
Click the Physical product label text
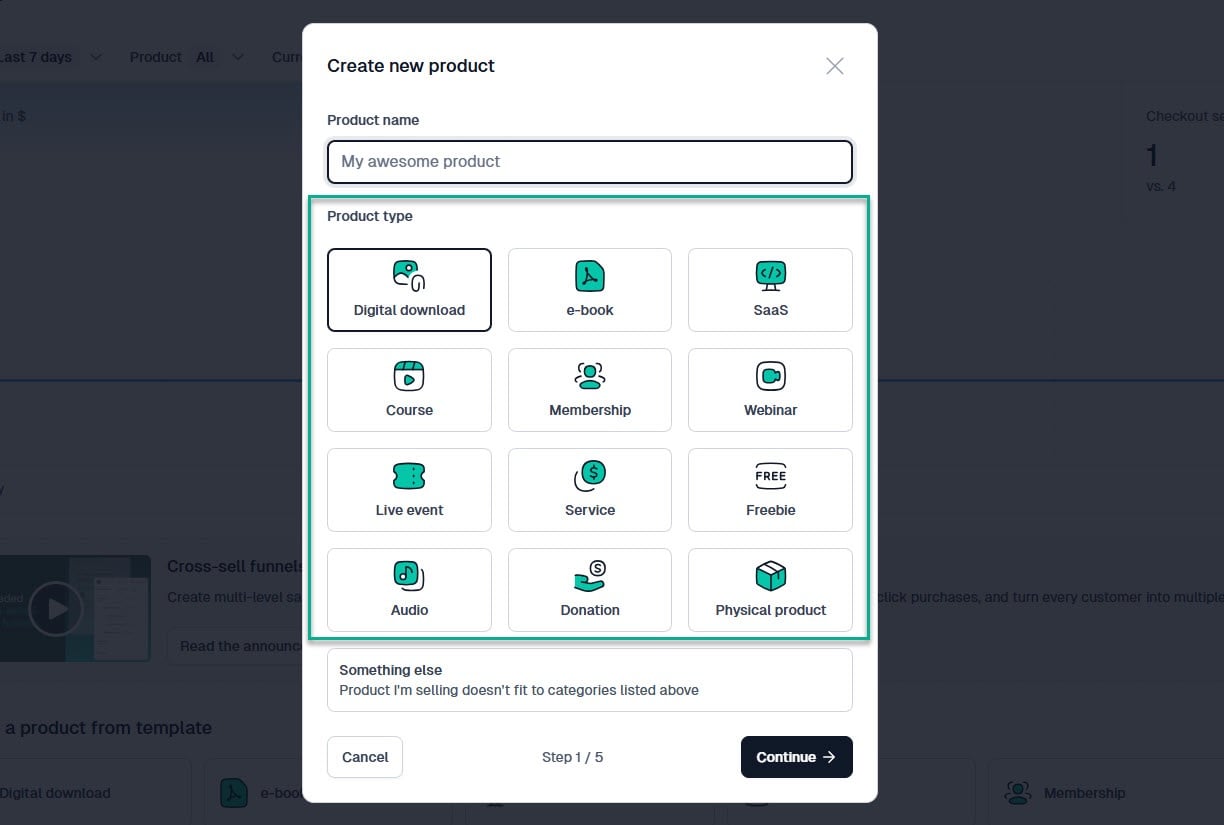point(770,610)
